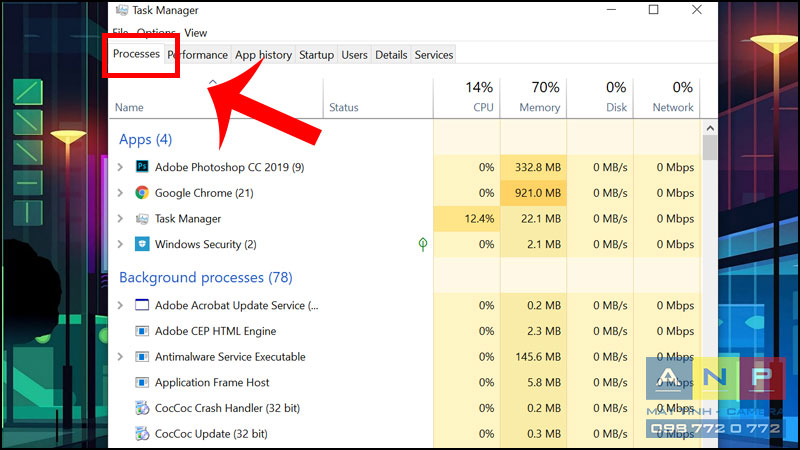Sort by the CPU column header
This screenshot has height=450, width=800.
pyautogui.click(x=466, y=98)
